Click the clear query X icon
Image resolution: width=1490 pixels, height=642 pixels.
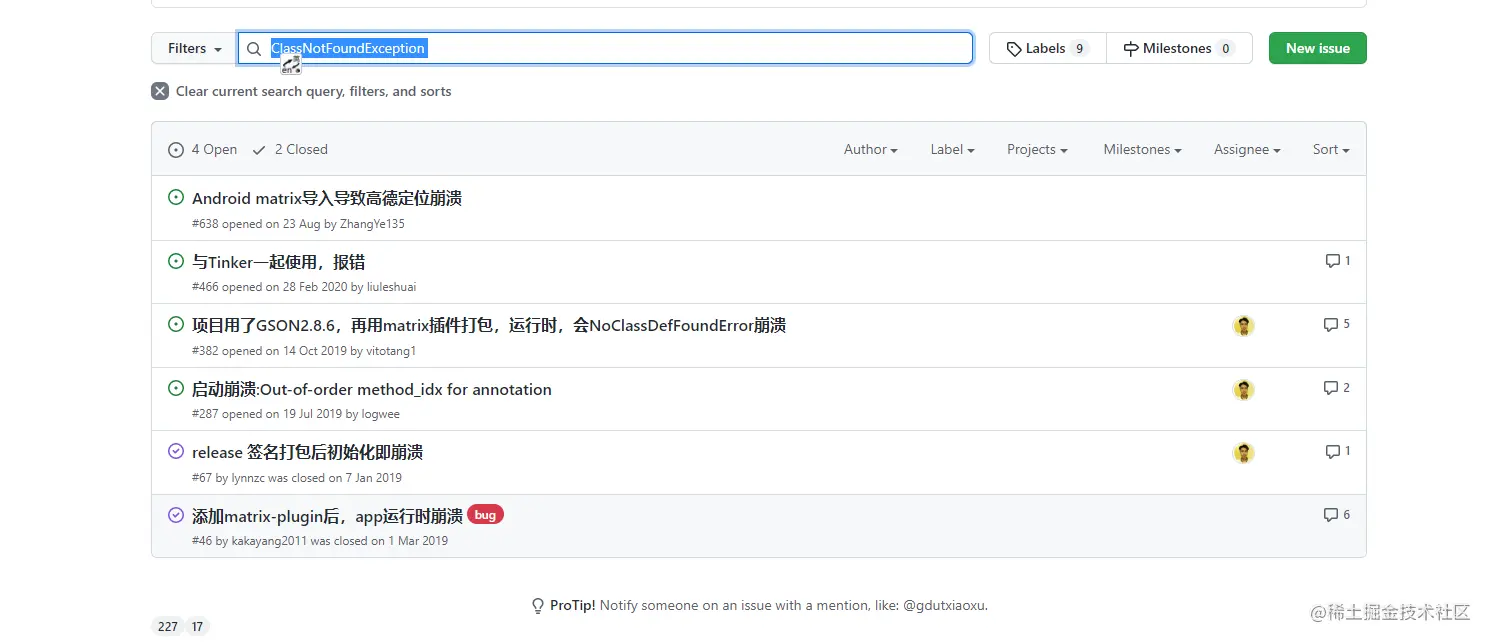(x=160, y=91)
